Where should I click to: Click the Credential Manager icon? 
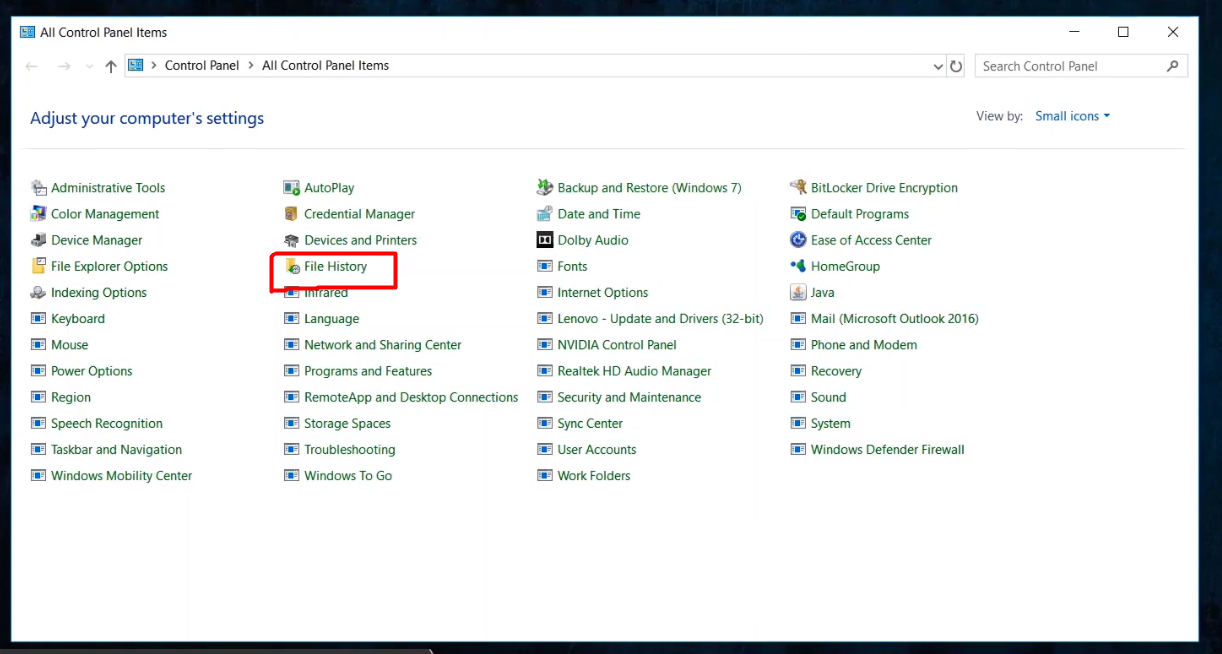[x=292, y=214]
